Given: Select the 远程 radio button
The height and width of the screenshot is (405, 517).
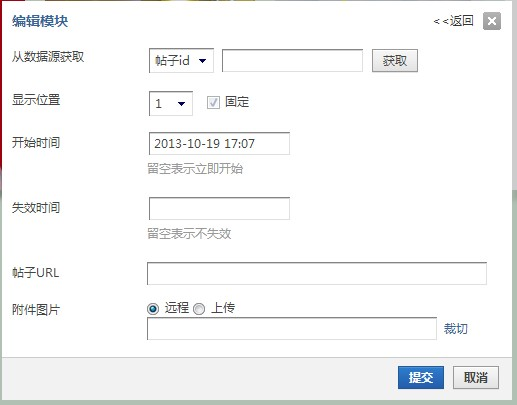Looking at the screenshot, I should tap(153, 309).
